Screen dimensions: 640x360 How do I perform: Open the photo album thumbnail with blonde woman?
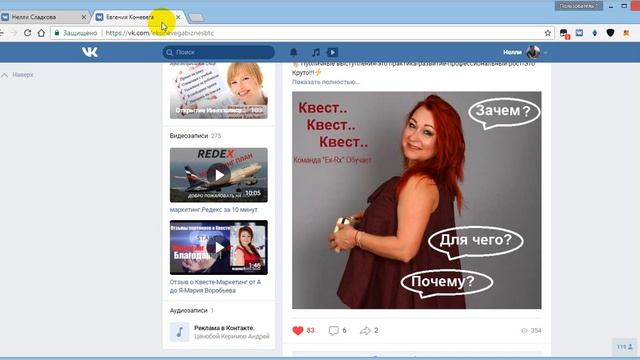pos(219,91)
